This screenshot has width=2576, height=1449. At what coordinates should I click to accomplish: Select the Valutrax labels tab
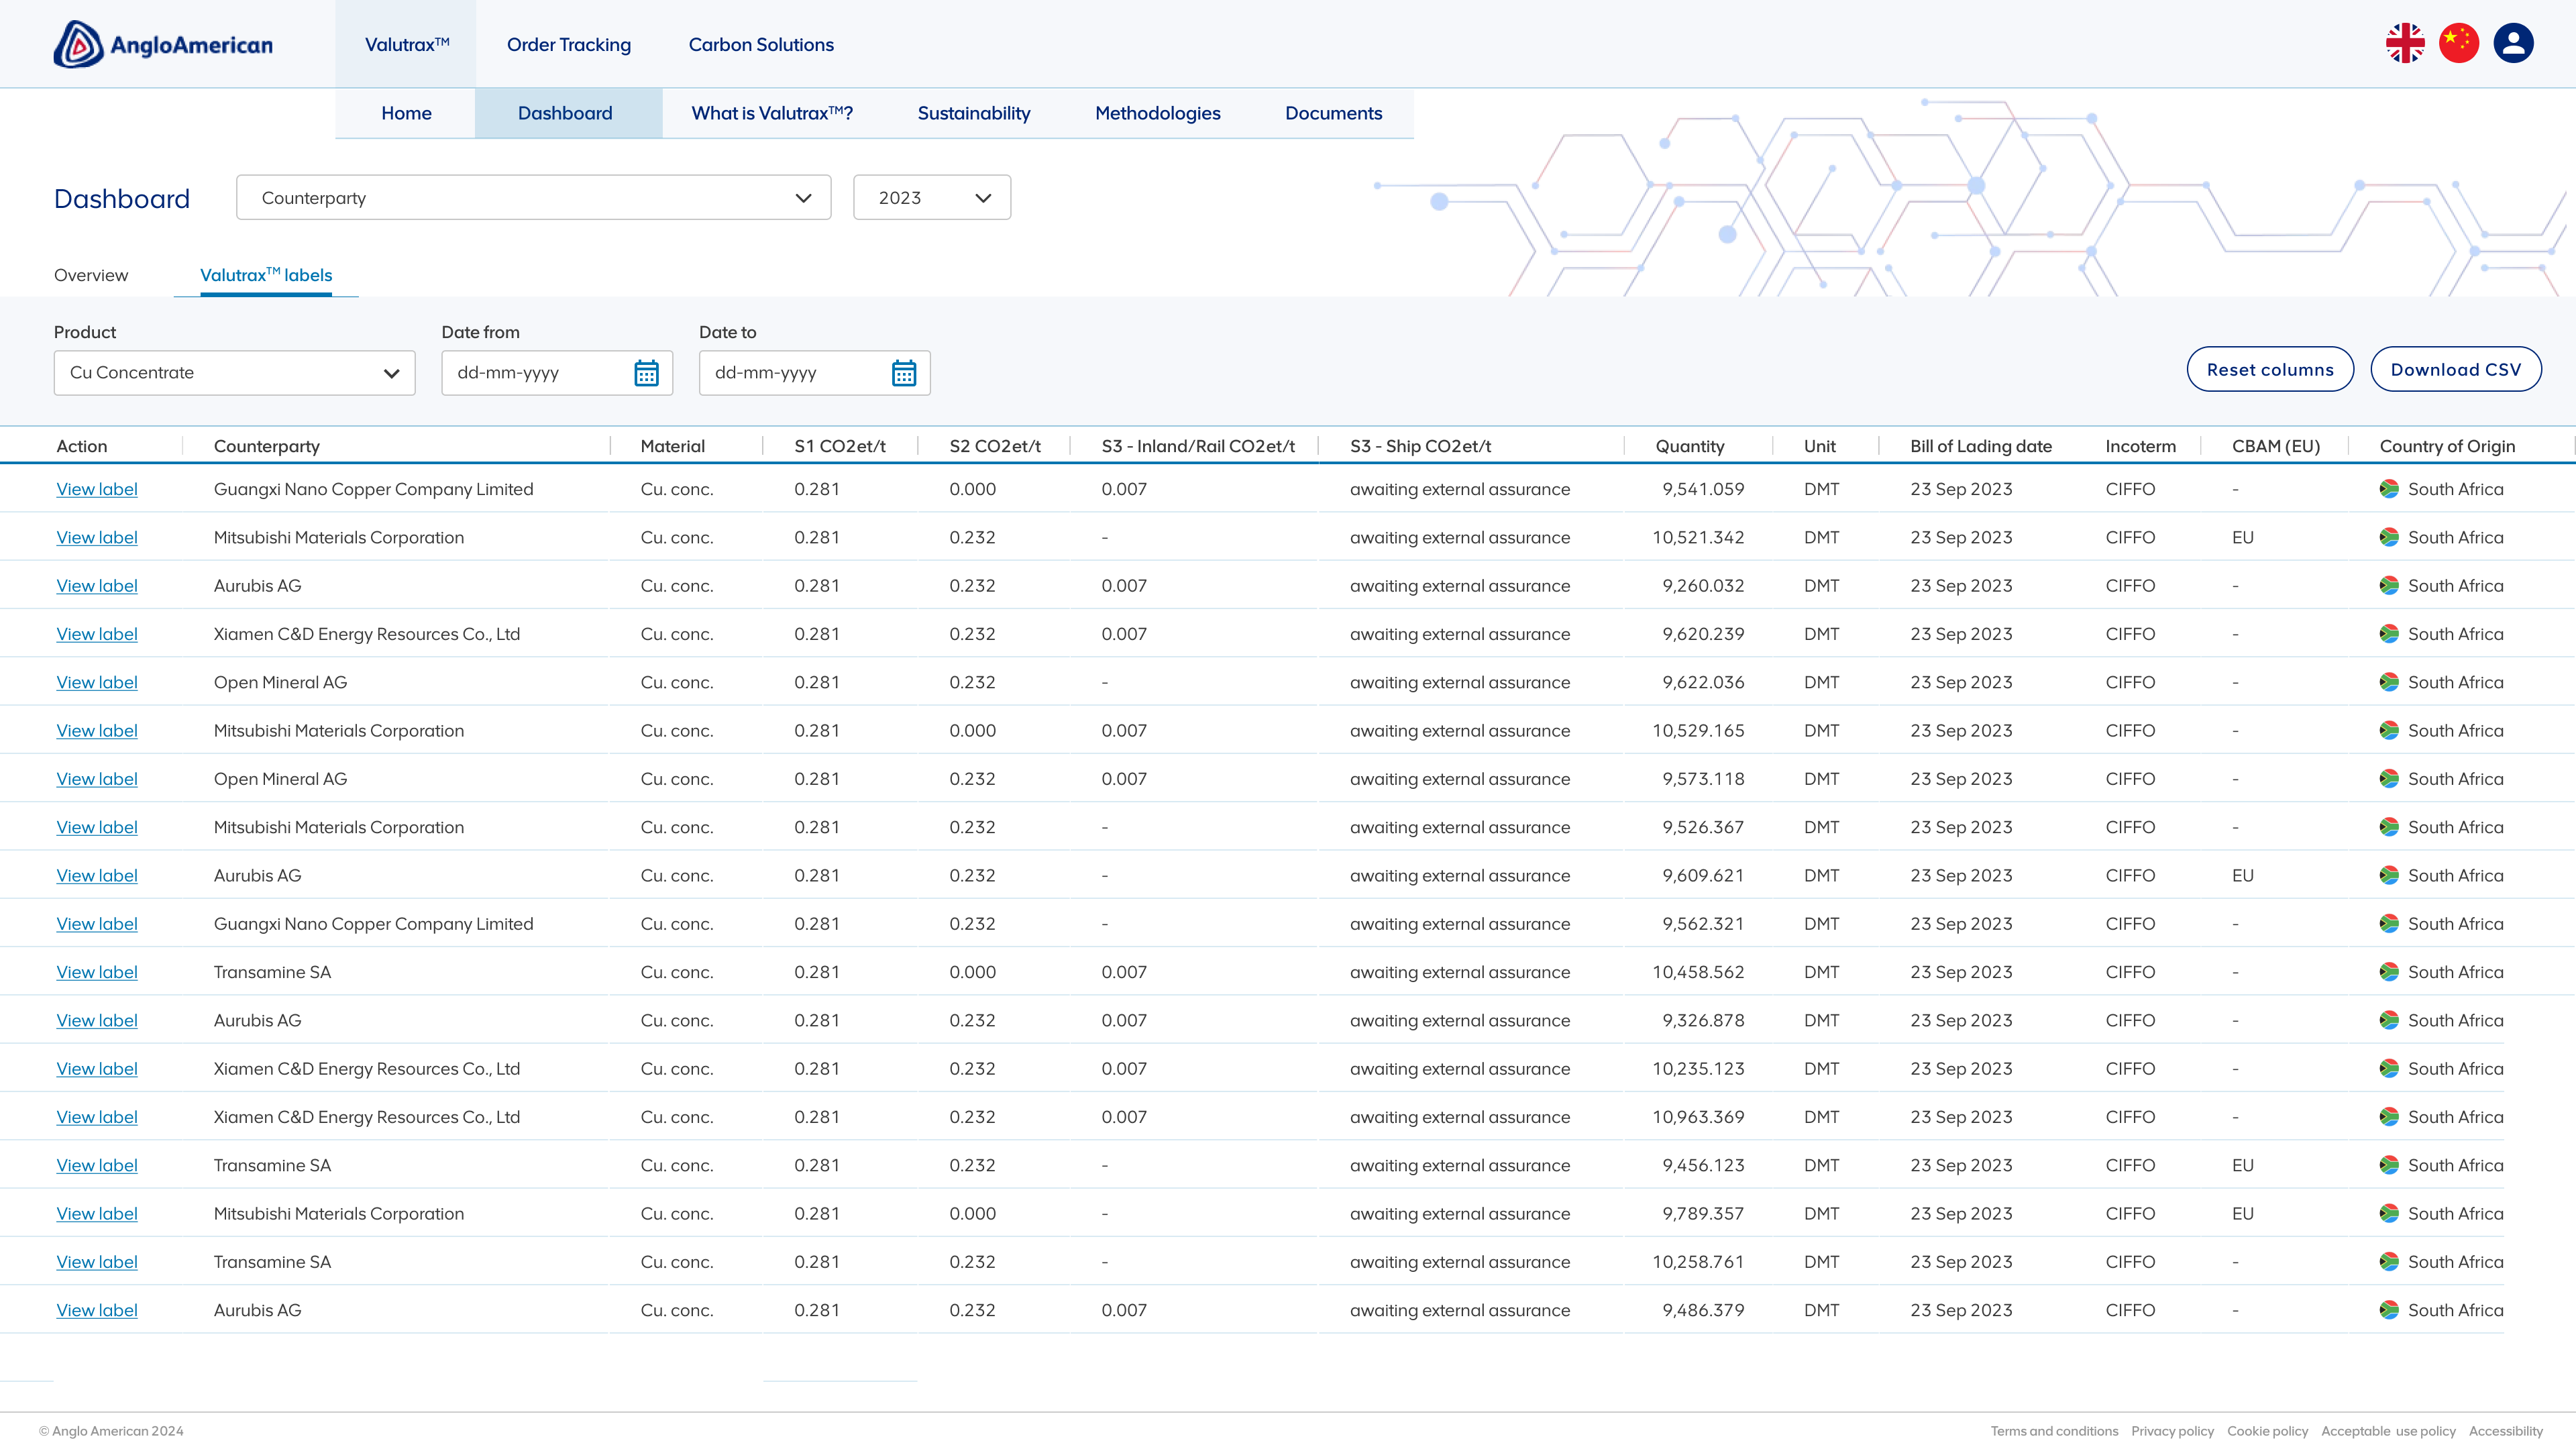click(266, 275)
